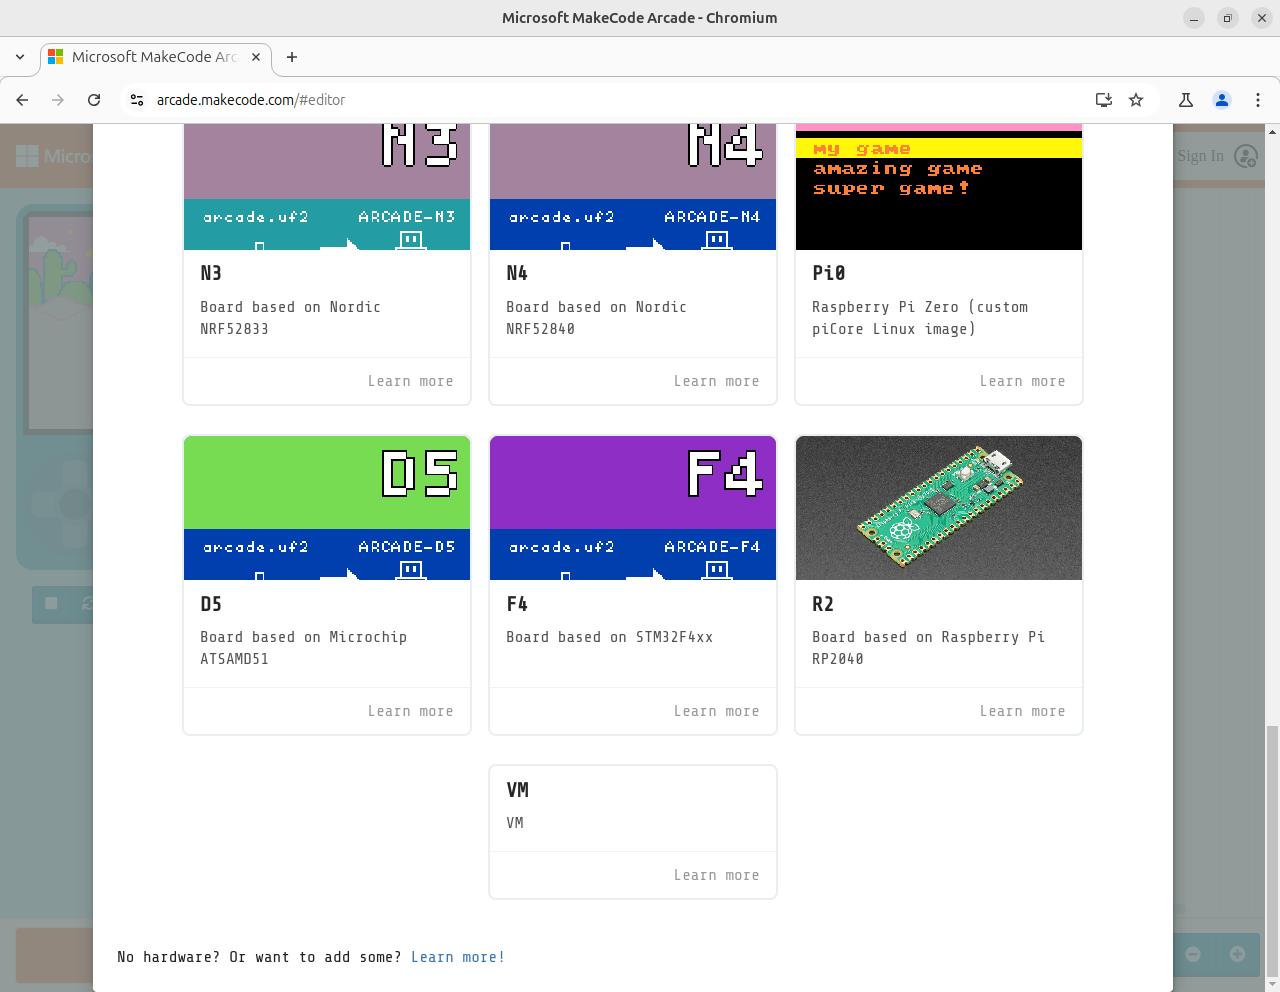The image size is (1280, 992).
Task: Click Learn more on the VM card
Action: [x=716, y=875]
